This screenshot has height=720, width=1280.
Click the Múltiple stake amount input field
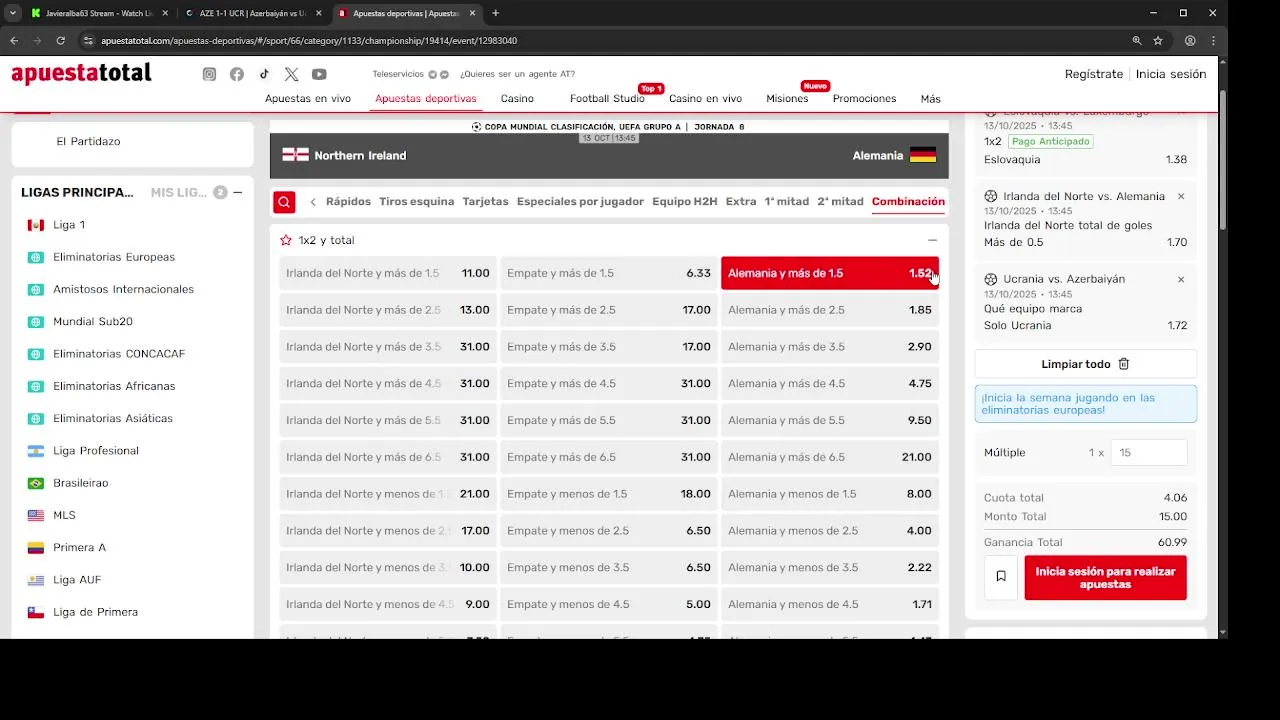[1149, 453]
